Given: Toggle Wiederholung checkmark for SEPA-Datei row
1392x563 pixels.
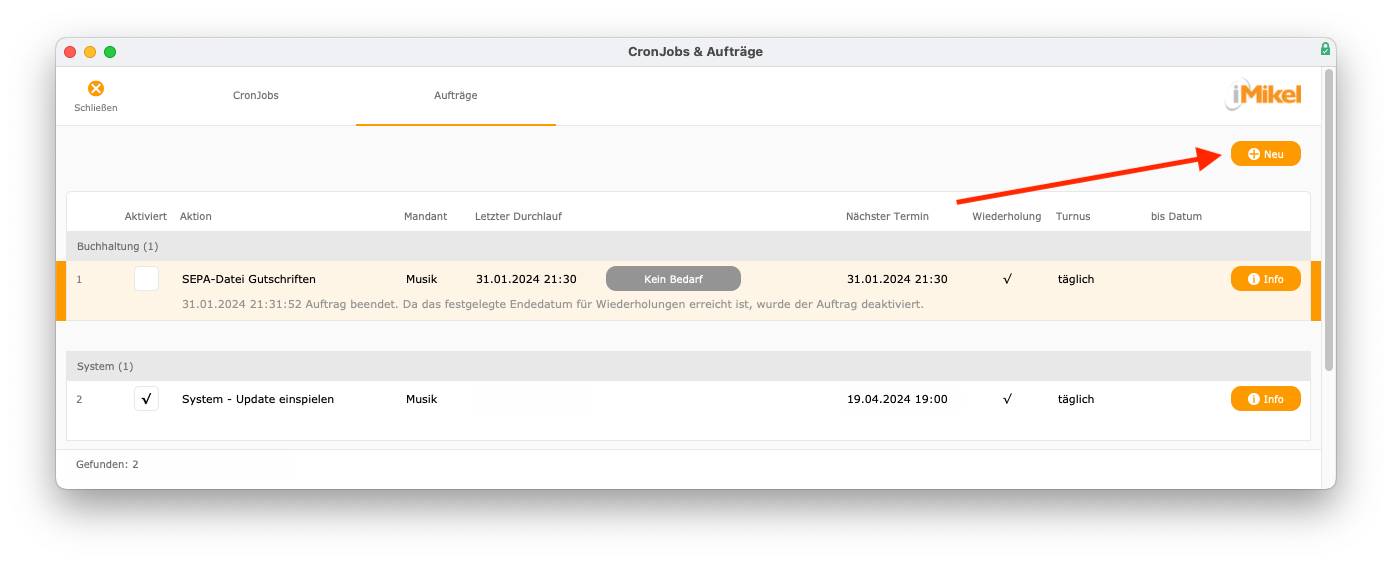Looking at the screenshot, I should point(1006,279).
